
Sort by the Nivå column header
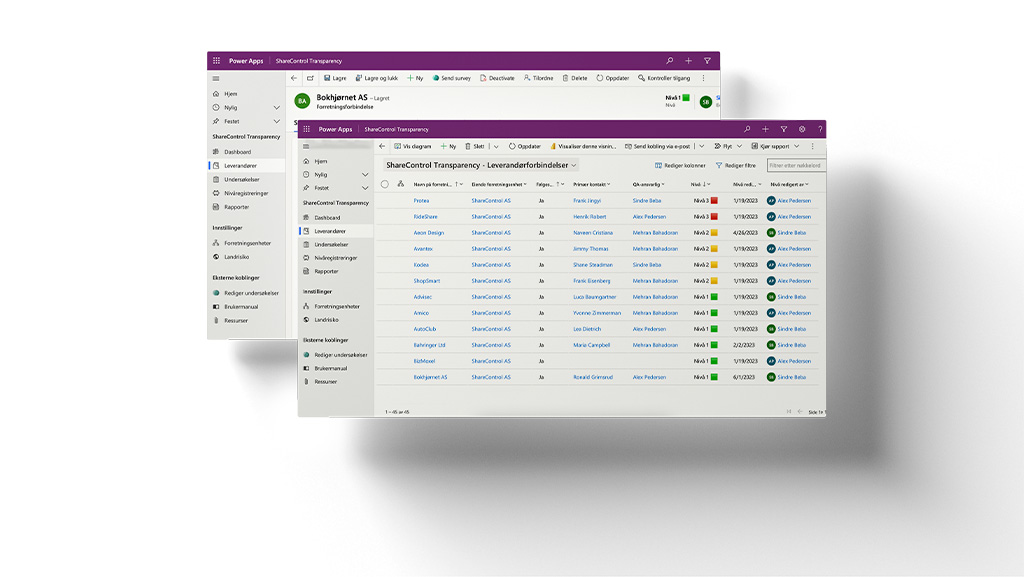click(701, 185)
